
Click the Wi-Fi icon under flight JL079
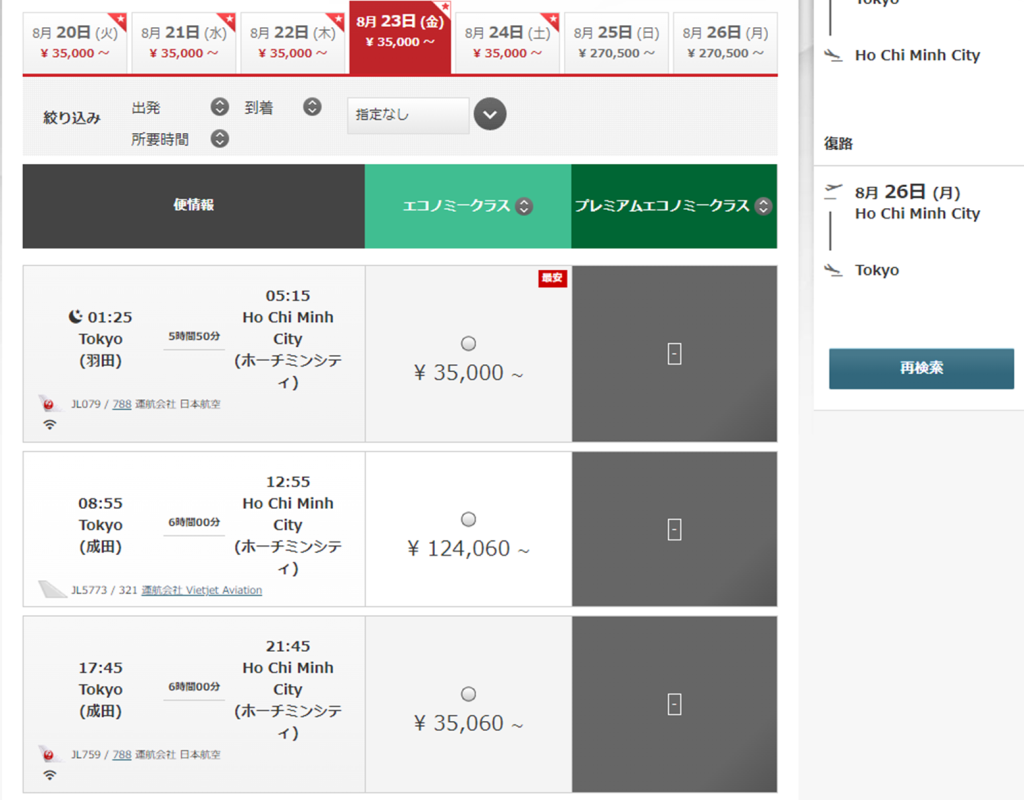coord(49,424)
